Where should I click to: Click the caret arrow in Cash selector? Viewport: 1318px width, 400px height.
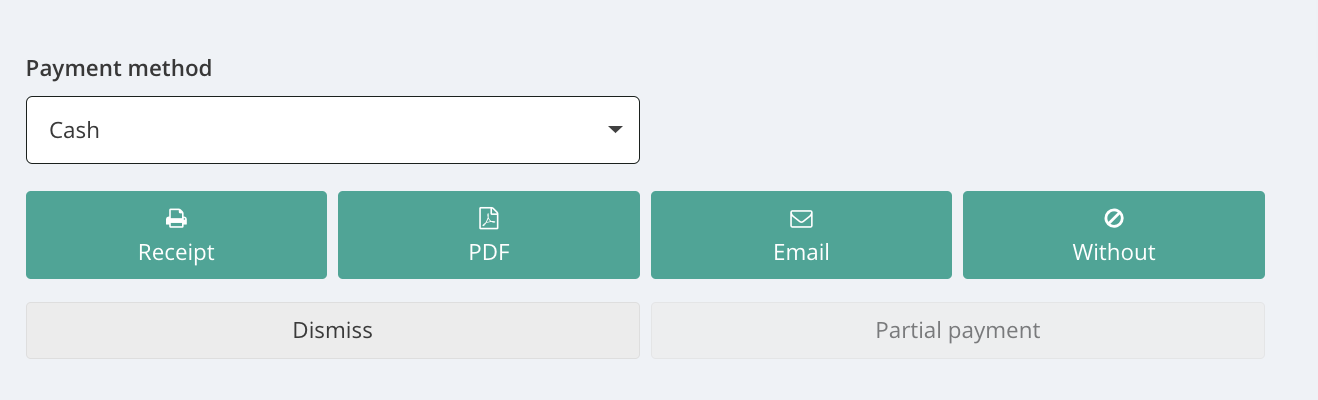615,130
